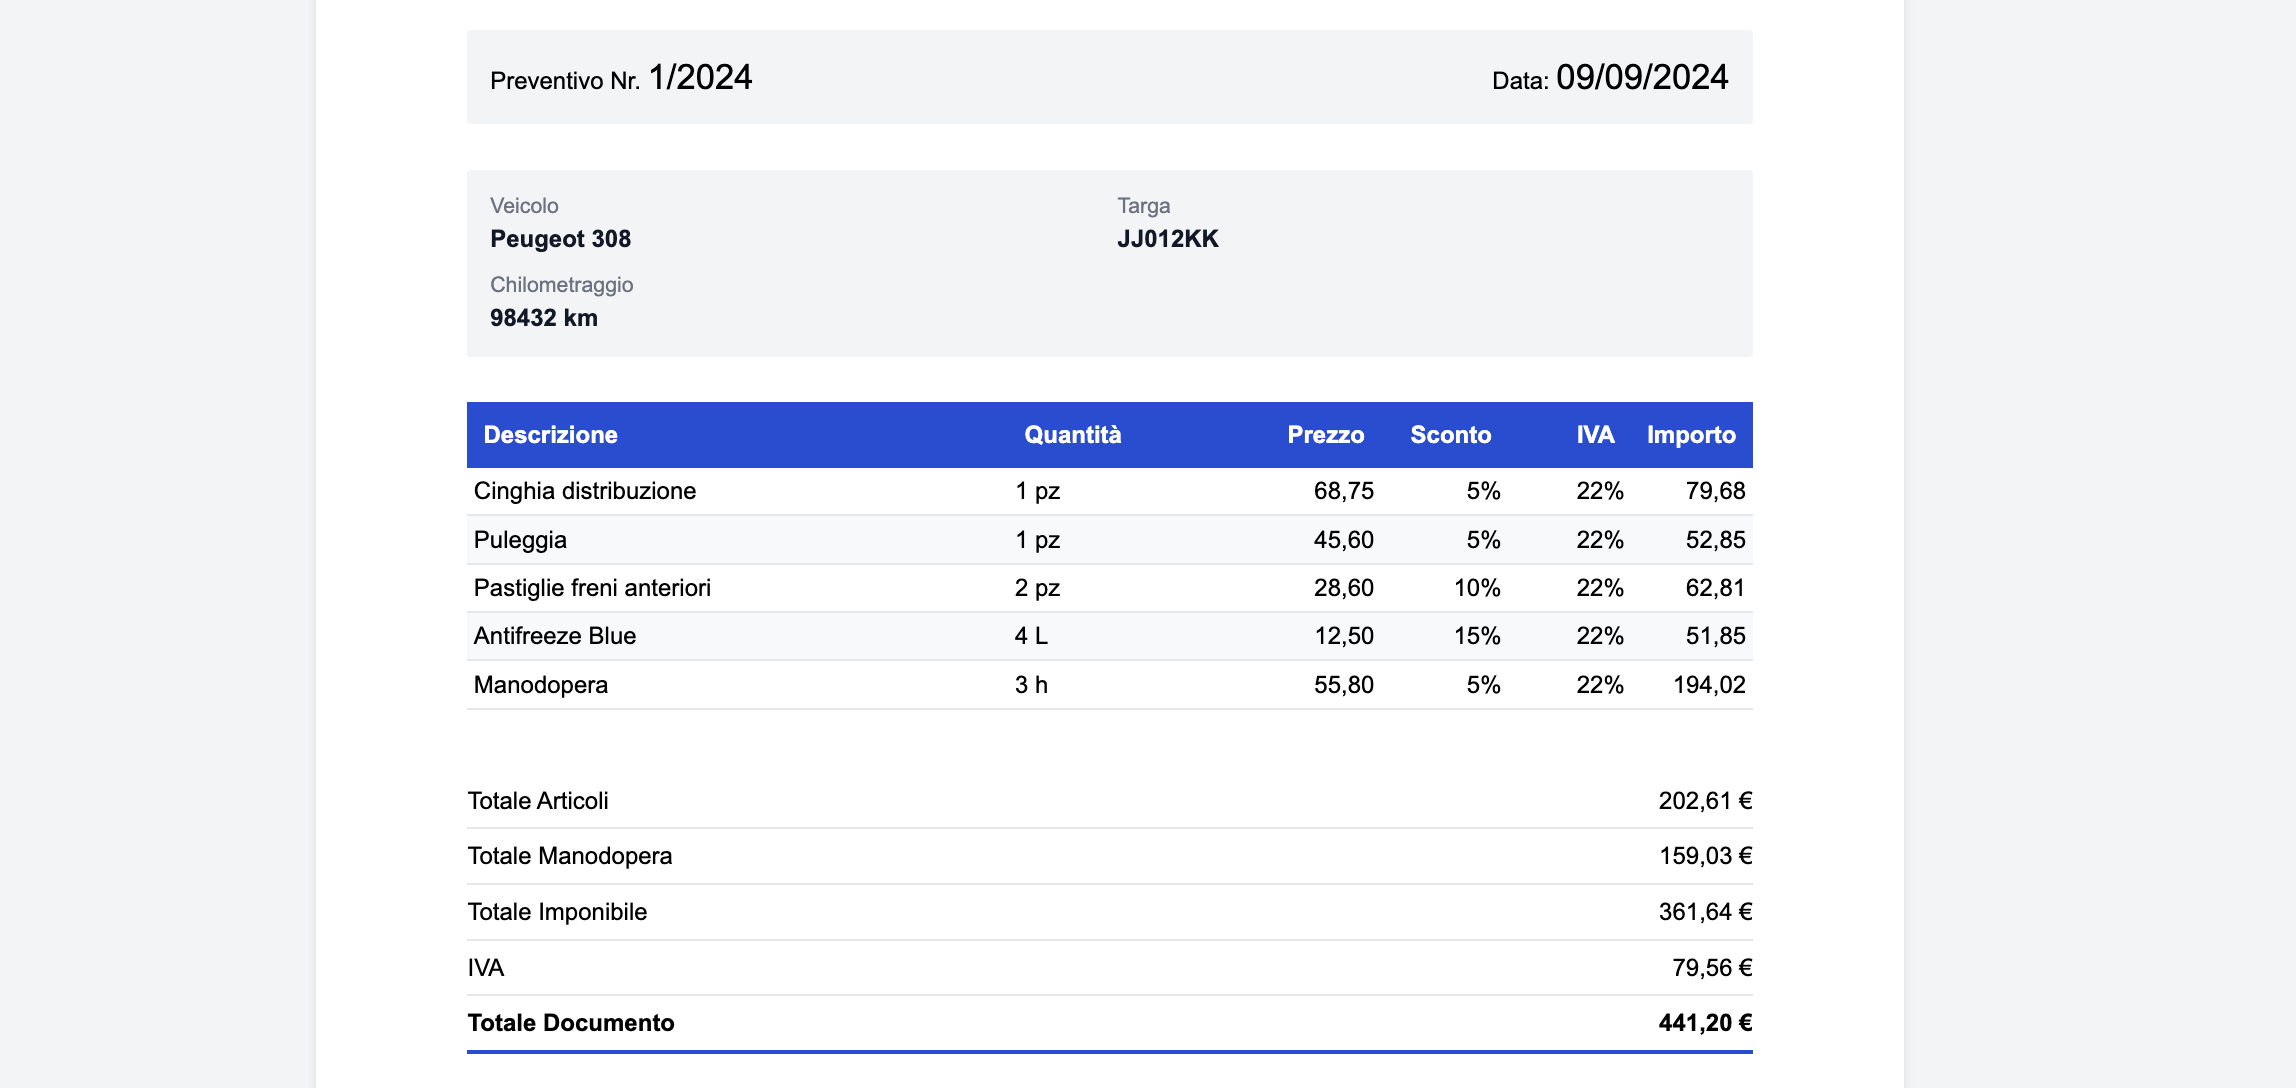Image resolution: width=2296 pixels, height=1088 pixels.
Task: Click the IVA total 79,56 €
Action: pos(1712,968)
